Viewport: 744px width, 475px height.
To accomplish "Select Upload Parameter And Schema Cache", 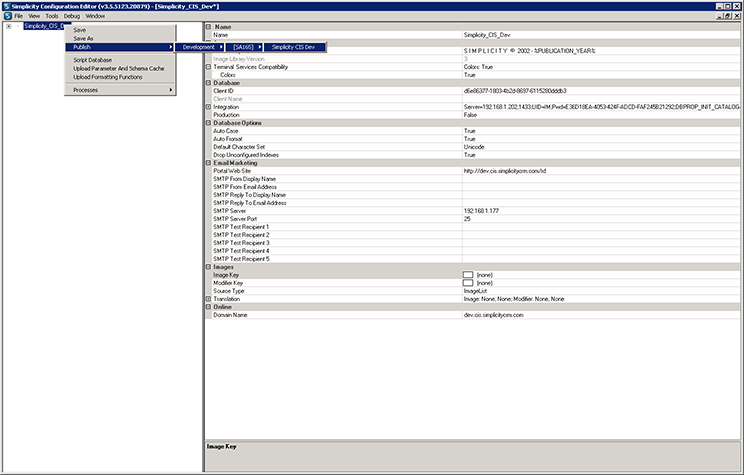I will click(x=120, y=69).
